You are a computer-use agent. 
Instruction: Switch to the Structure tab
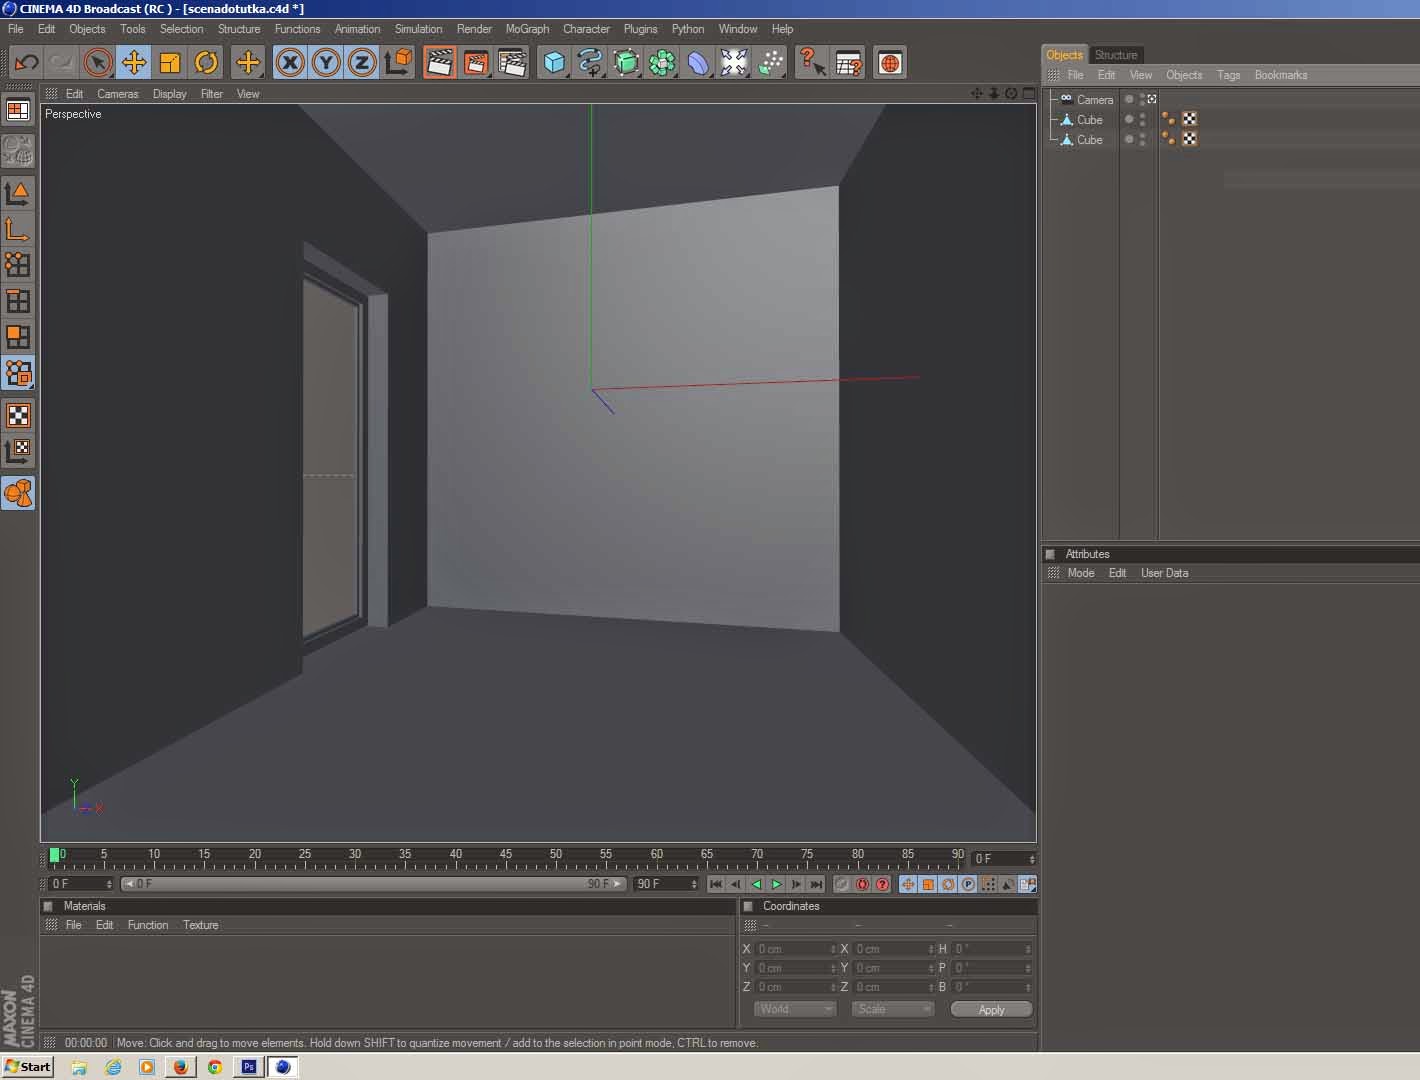[x=1116, y=55]
